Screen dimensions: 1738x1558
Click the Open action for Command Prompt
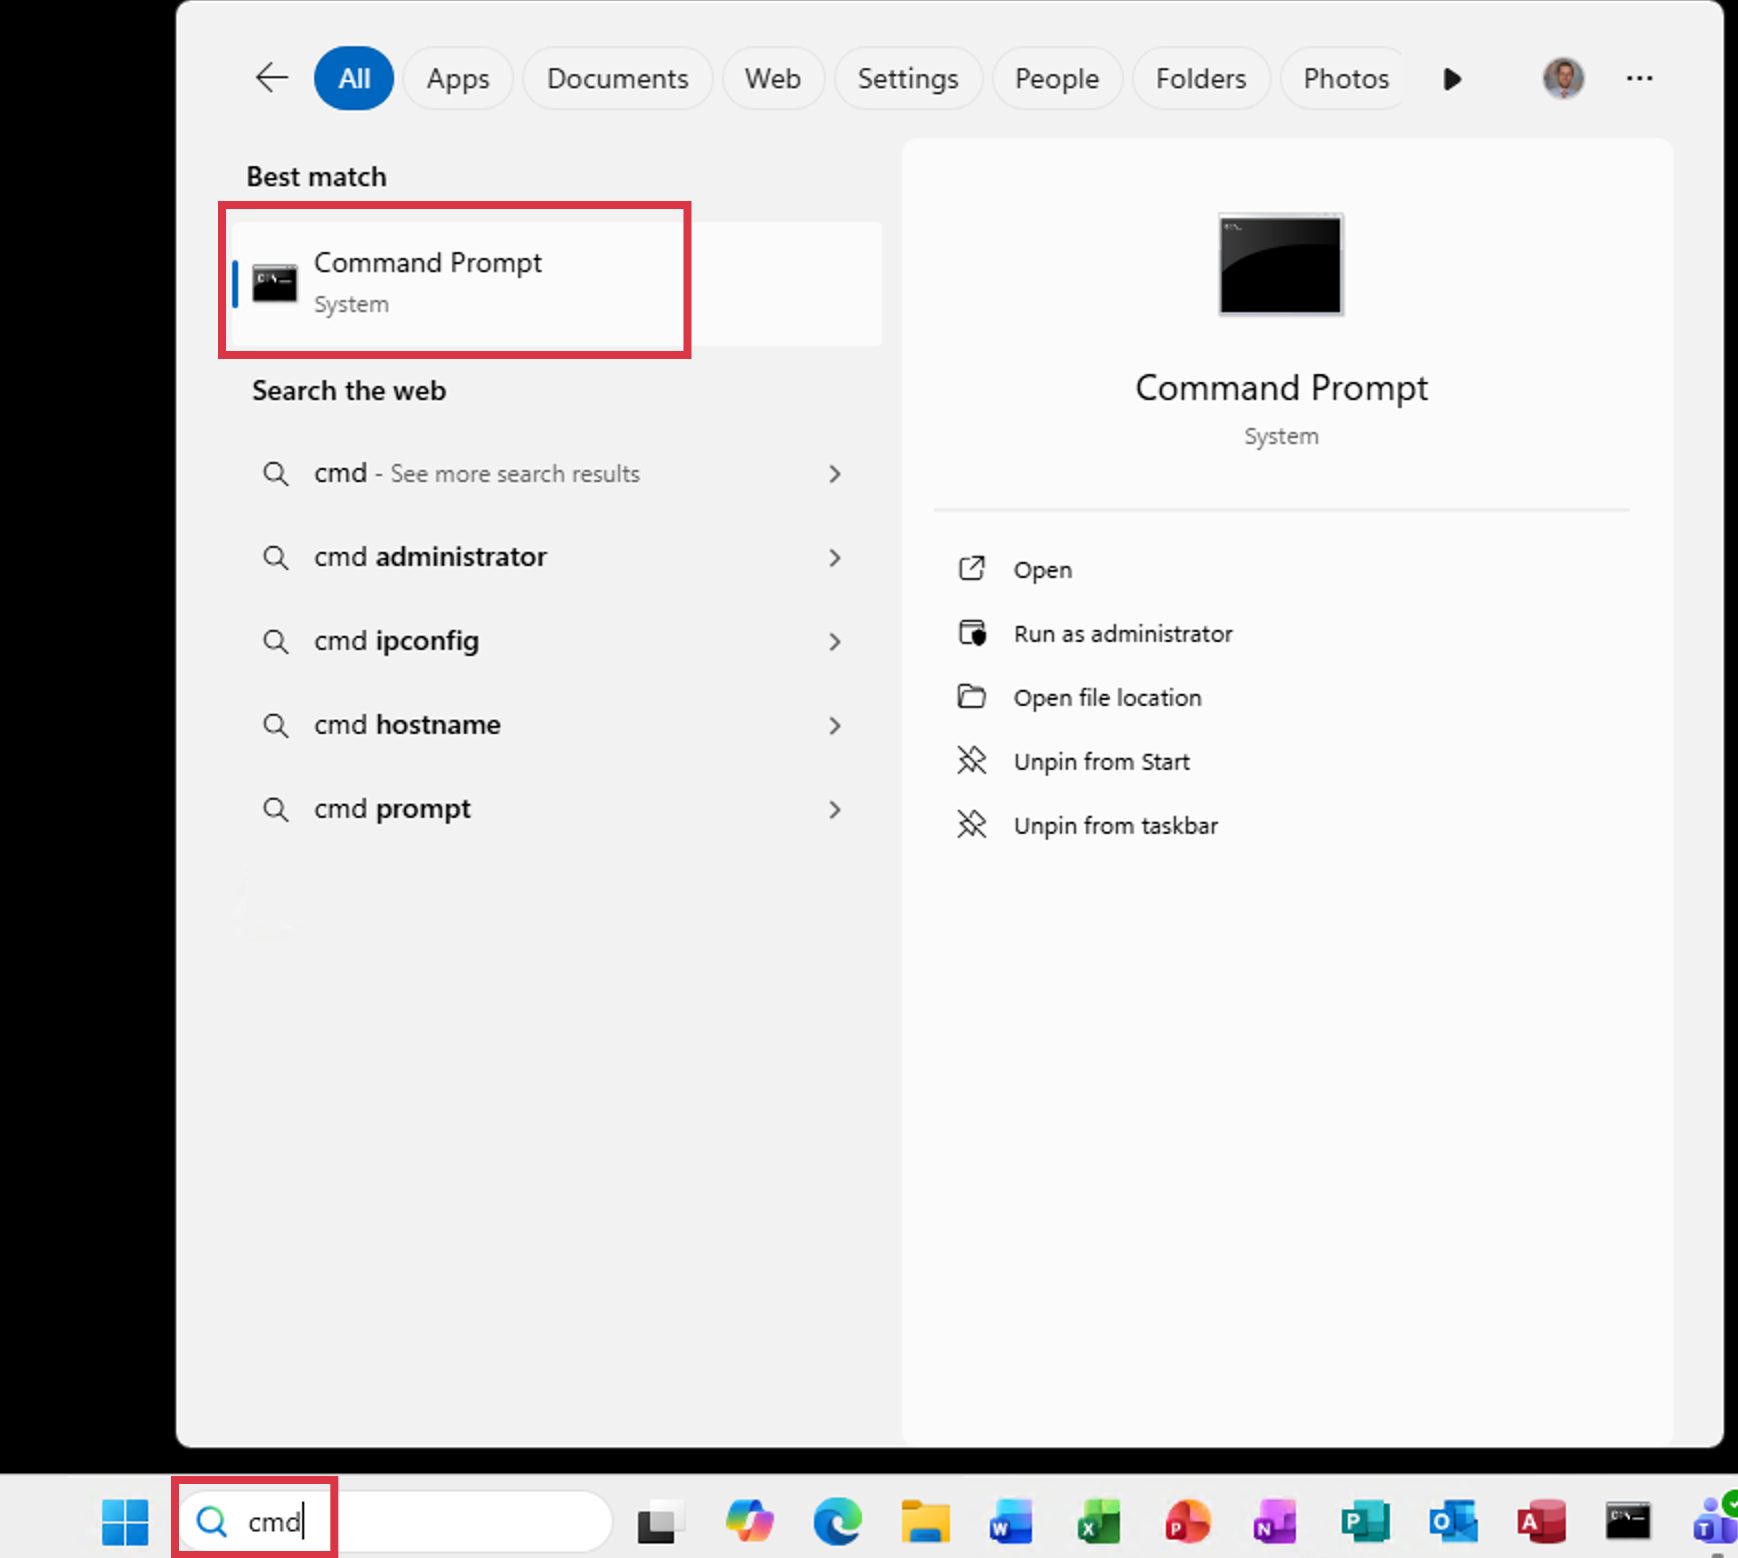click(1042, 569)
